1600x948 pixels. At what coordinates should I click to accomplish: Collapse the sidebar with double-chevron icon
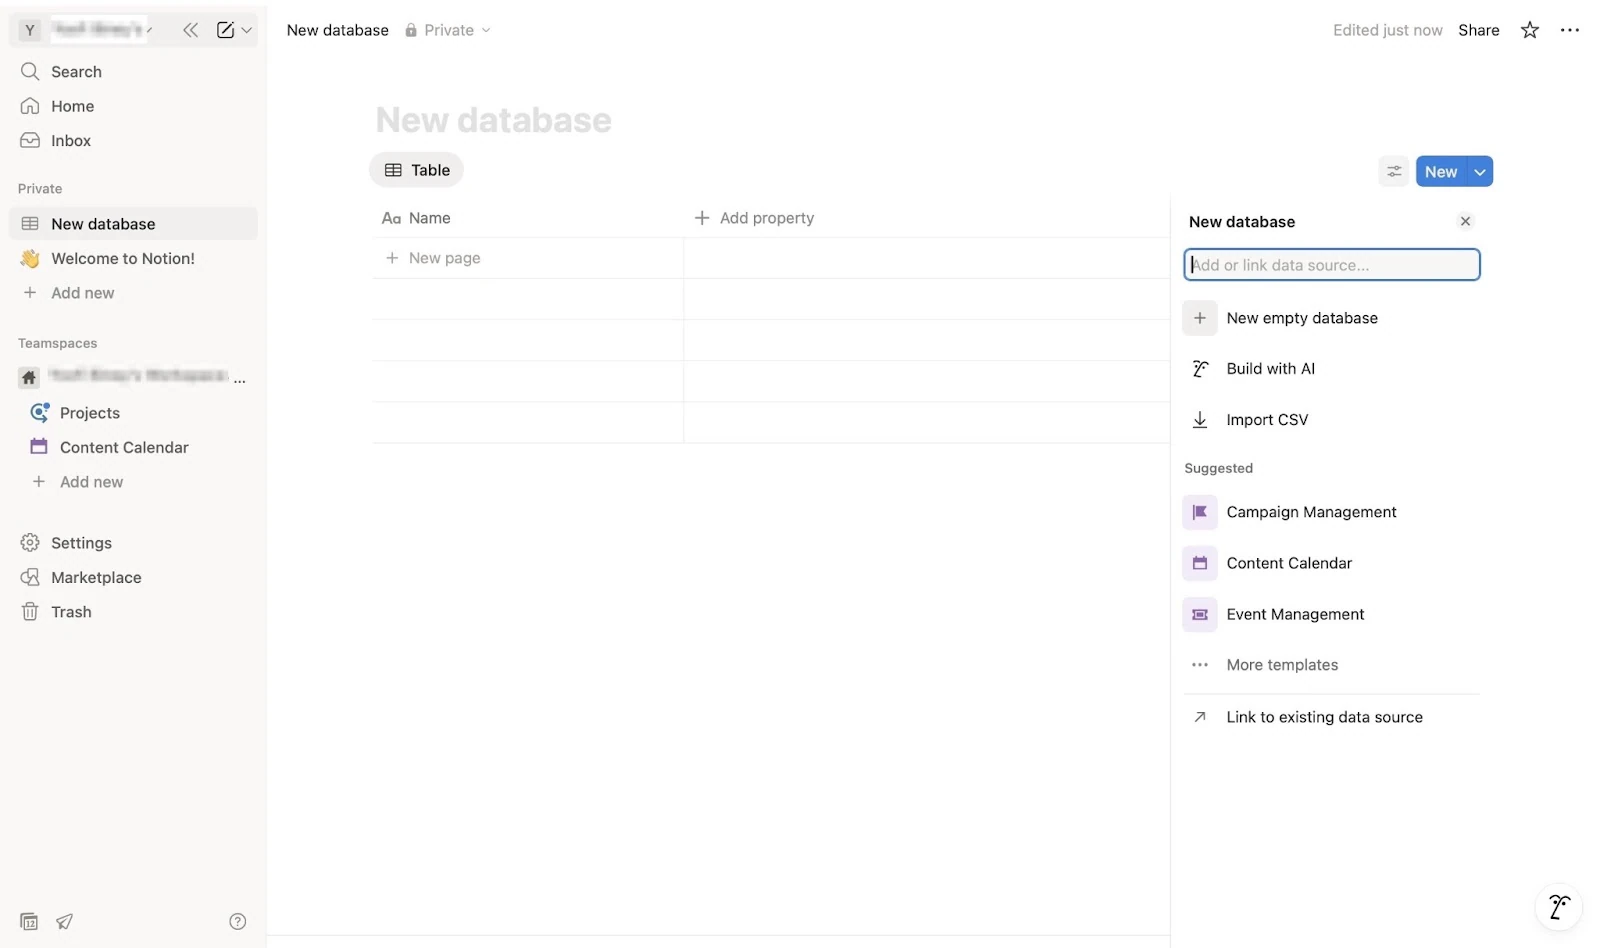click(x=190, y=30)
